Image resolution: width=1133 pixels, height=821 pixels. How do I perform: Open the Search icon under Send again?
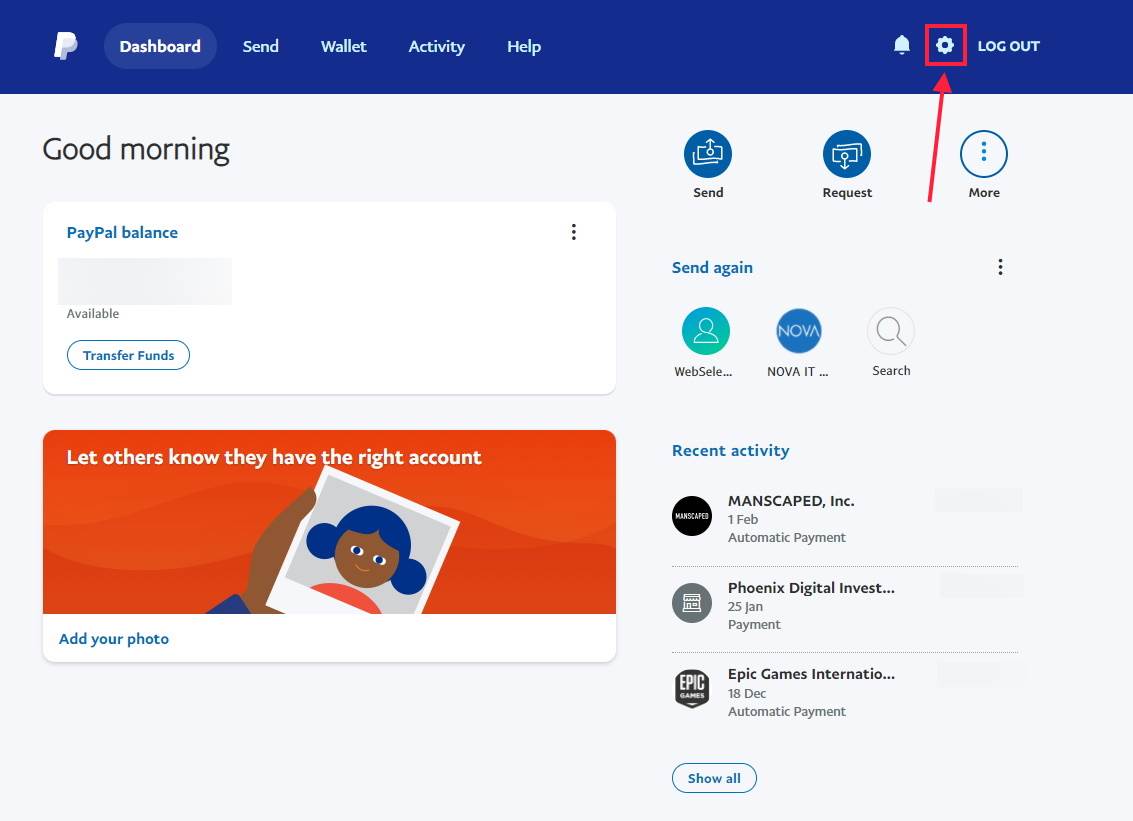[x=890, y=330]
